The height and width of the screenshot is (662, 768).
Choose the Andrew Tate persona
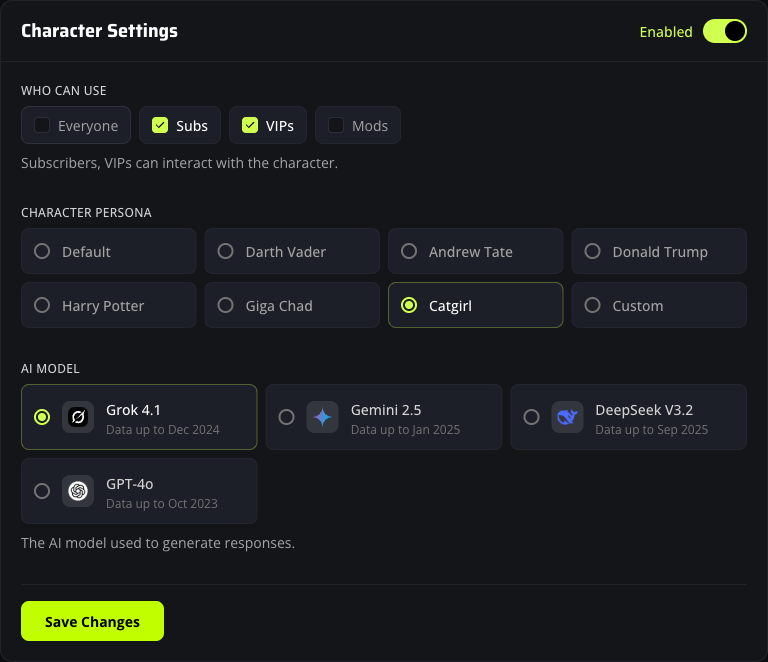pos(476,251)
